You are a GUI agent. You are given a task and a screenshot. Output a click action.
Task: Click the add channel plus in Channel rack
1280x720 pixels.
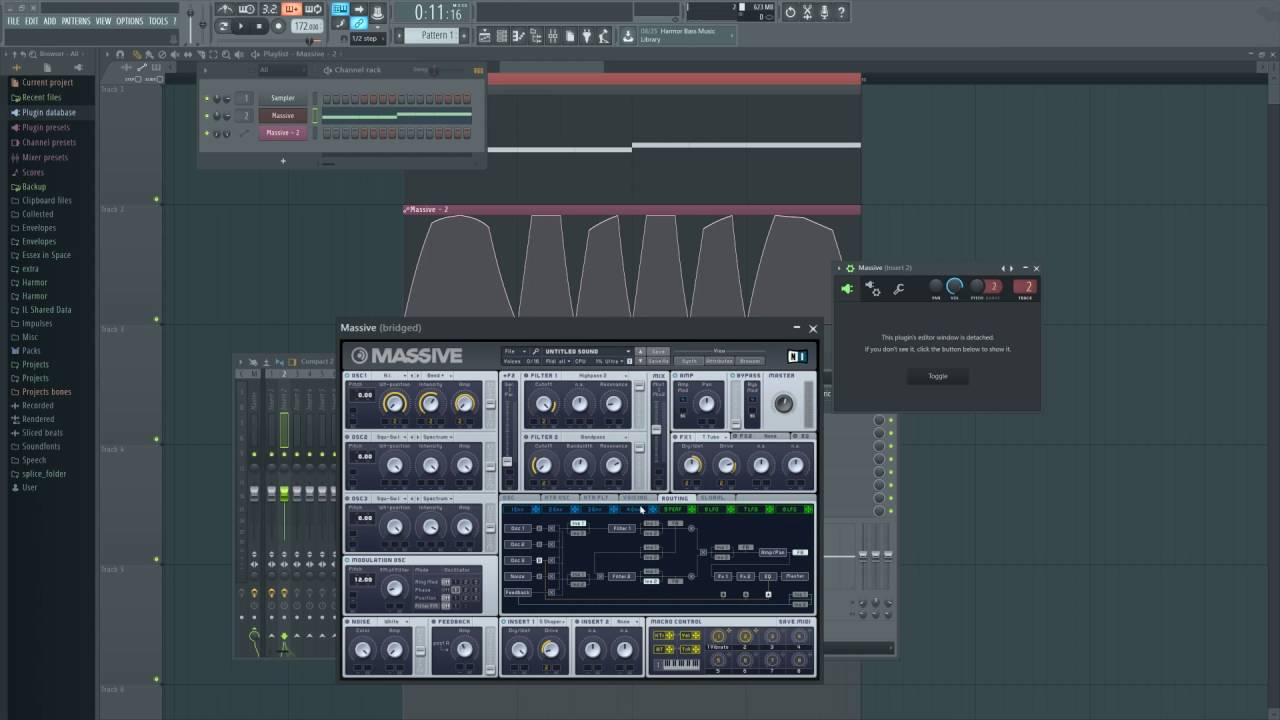[x=283, y=161]
